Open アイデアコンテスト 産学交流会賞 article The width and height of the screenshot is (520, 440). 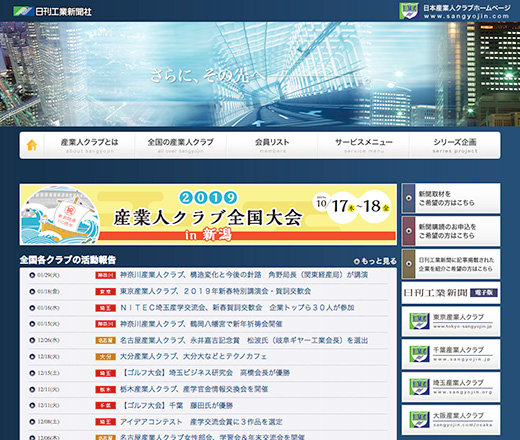click(201, 422)
